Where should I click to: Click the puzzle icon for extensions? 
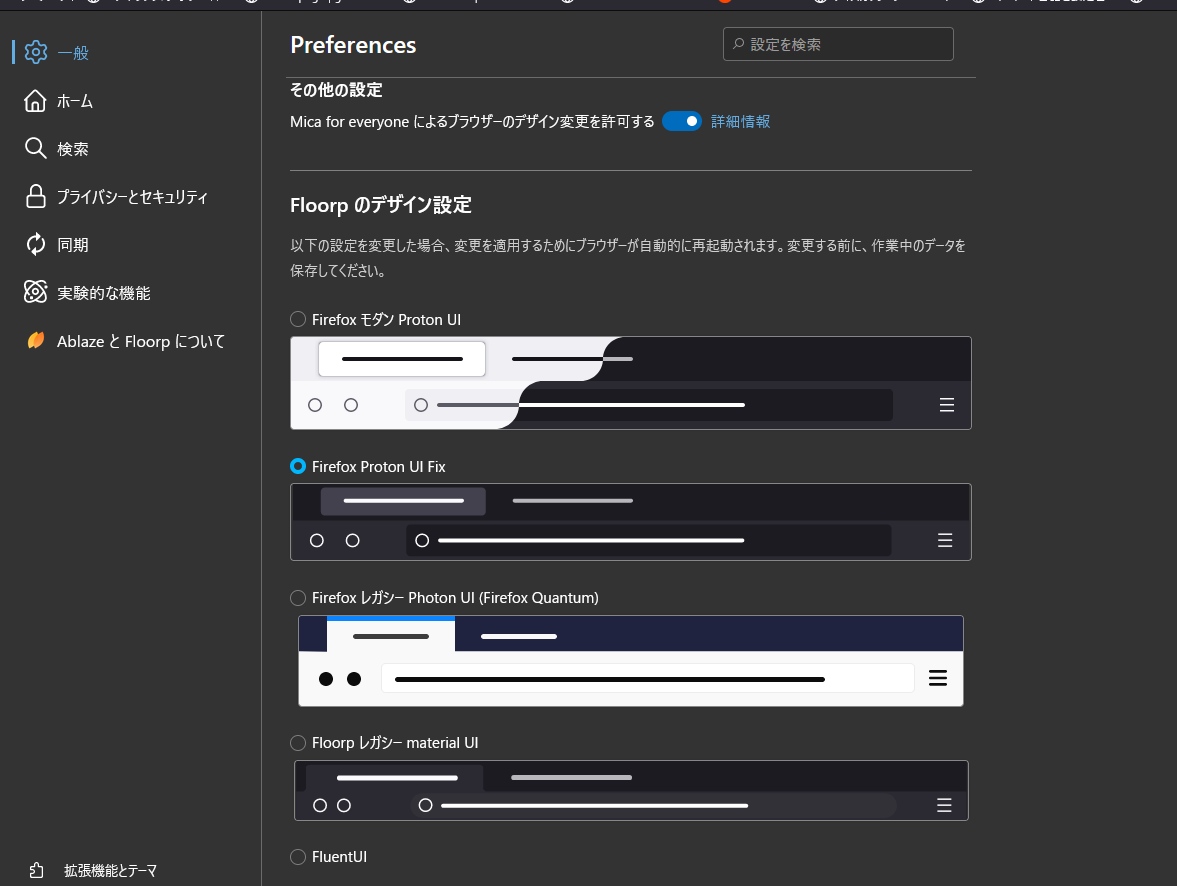(36, 870)
